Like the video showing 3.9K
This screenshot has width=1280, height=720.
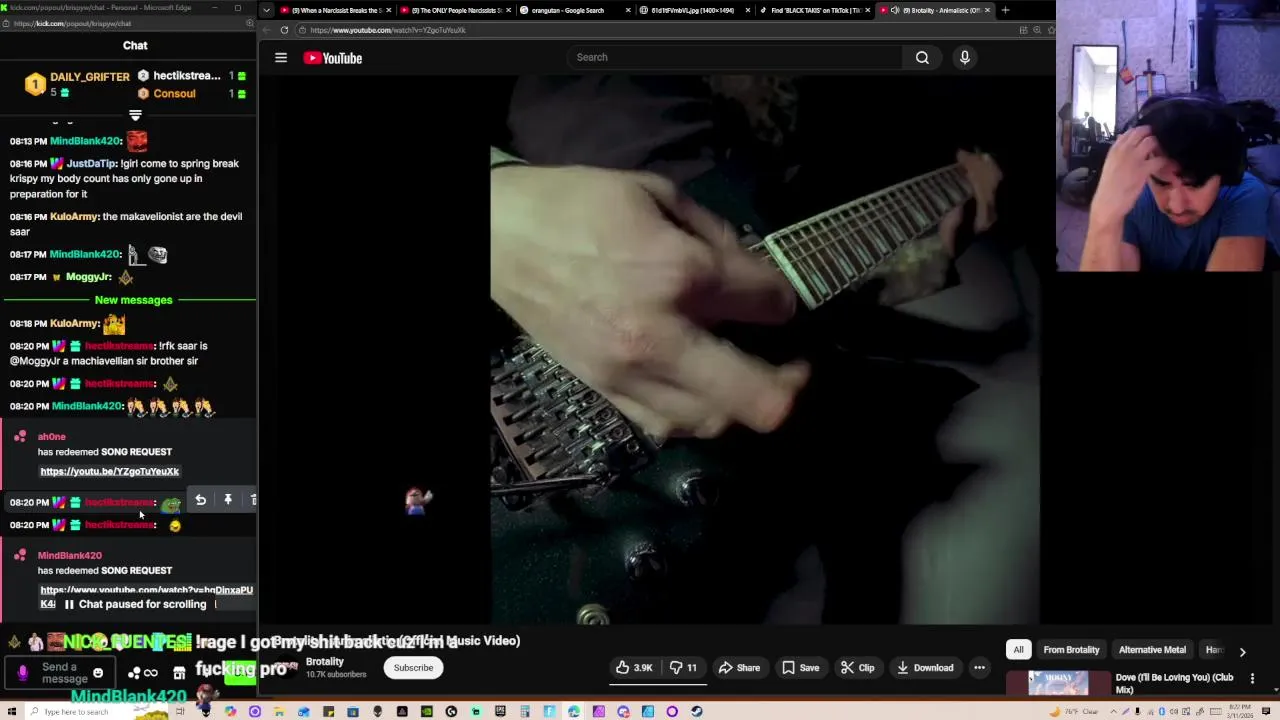click(x=634, y=668)
